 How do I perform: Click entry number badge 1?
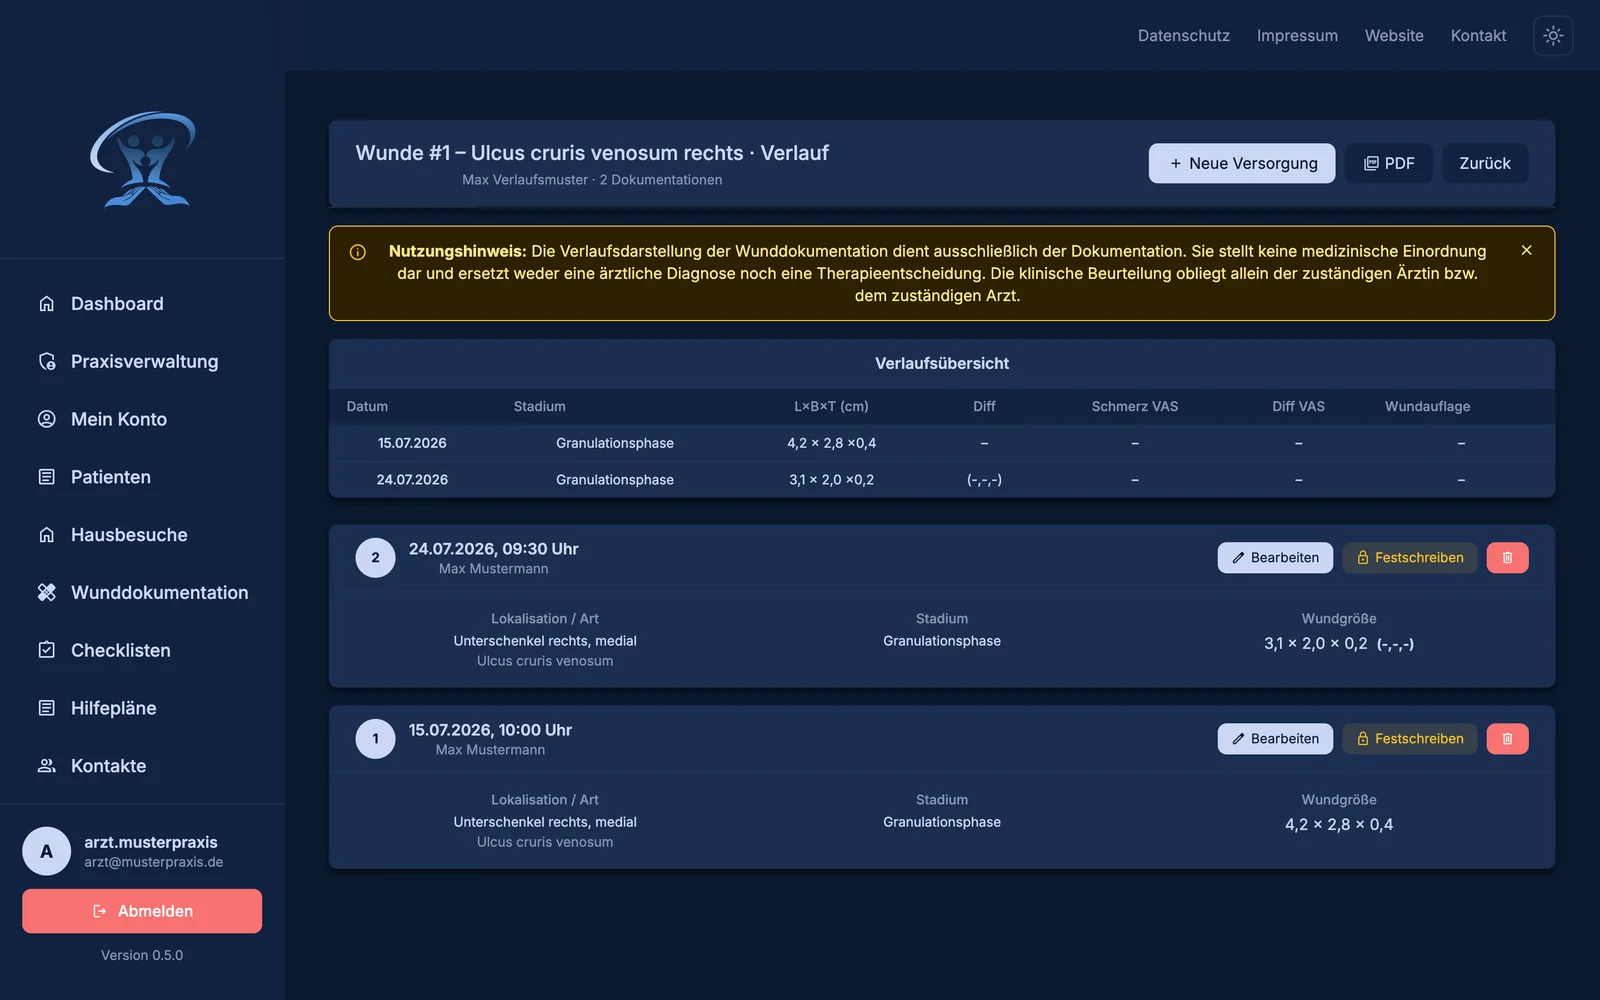point(375,739)
